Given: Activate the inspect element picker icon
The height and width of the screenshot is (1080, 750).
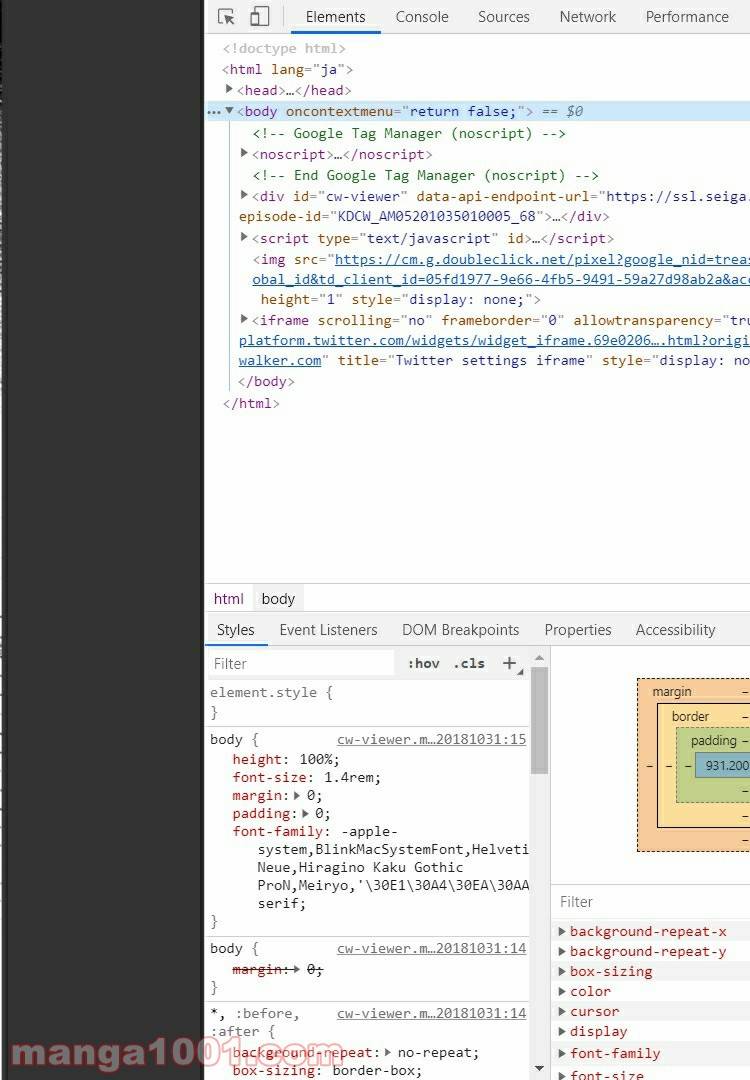Looking at the screenshot, I should 227,17.
